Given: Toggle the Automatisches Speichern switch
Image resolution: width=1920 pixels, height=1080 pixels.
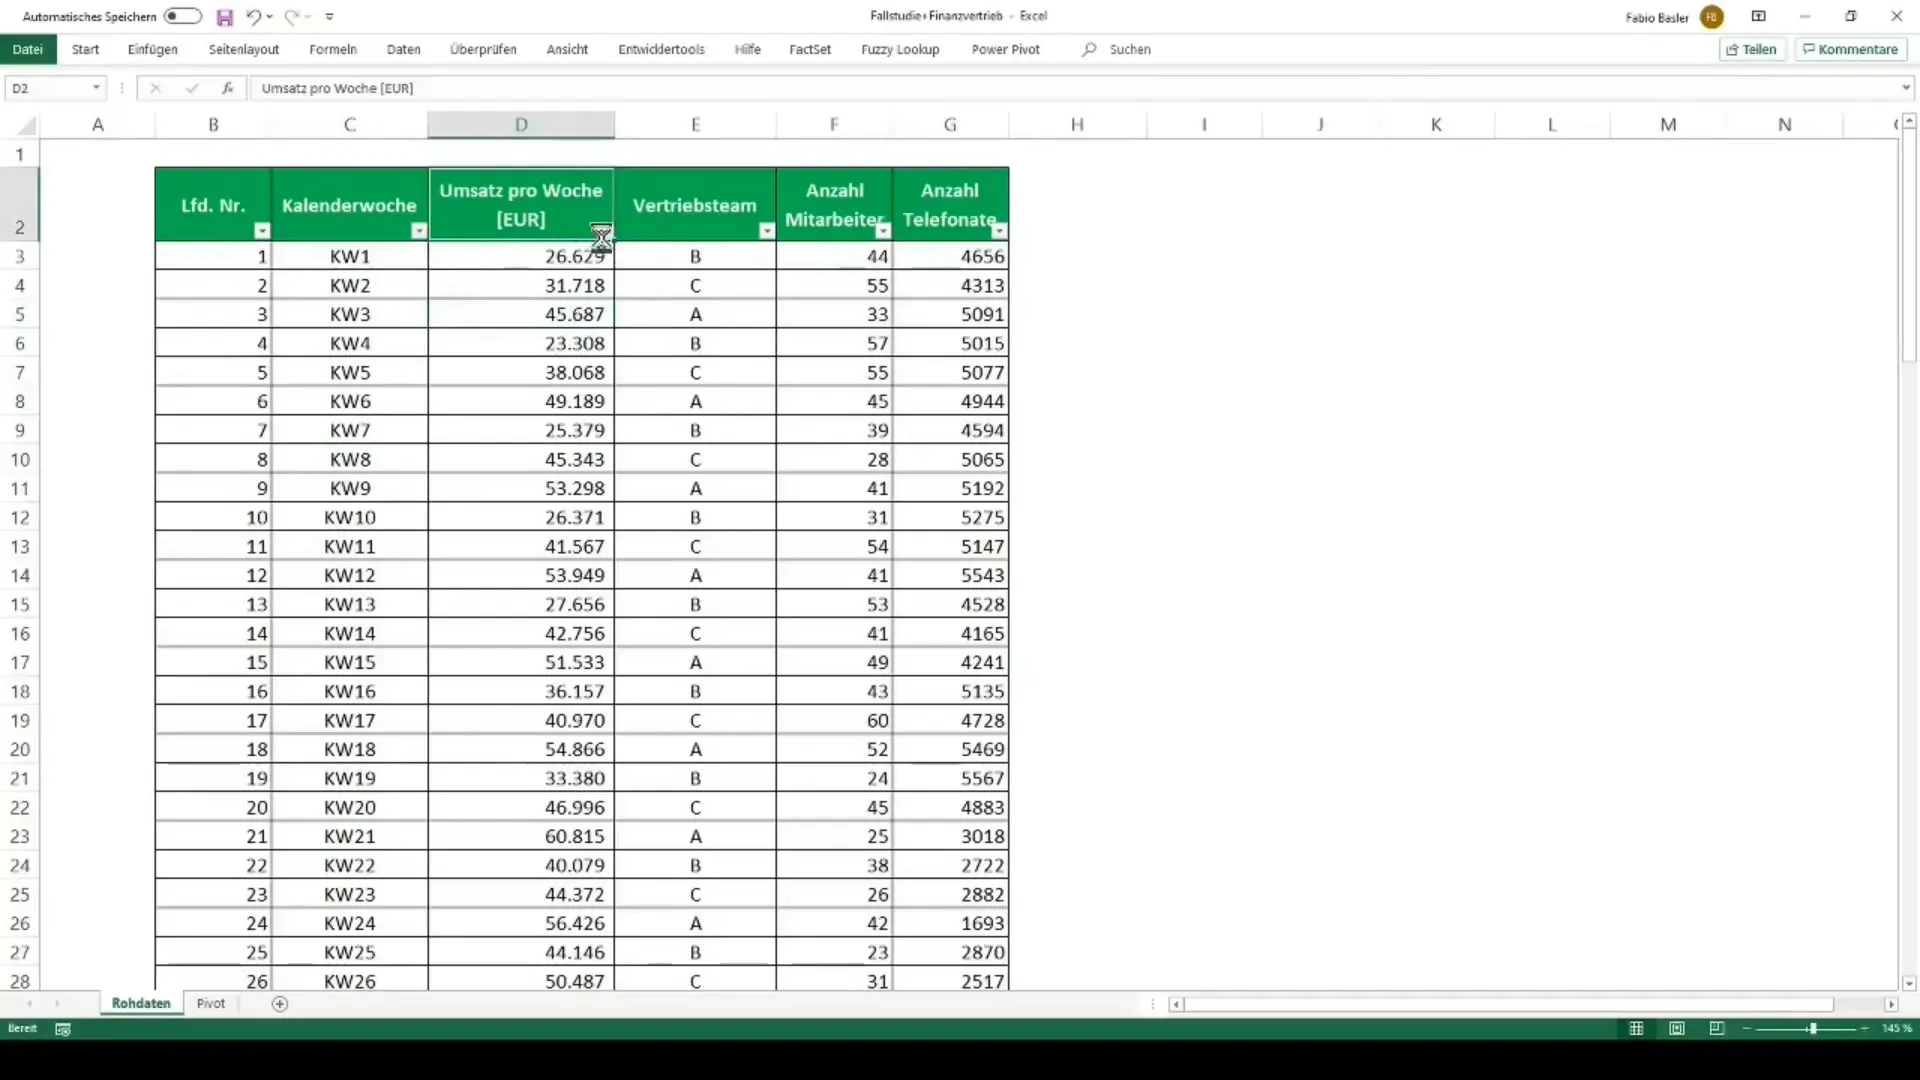Looking at the screenshot, I should point(183,17).
